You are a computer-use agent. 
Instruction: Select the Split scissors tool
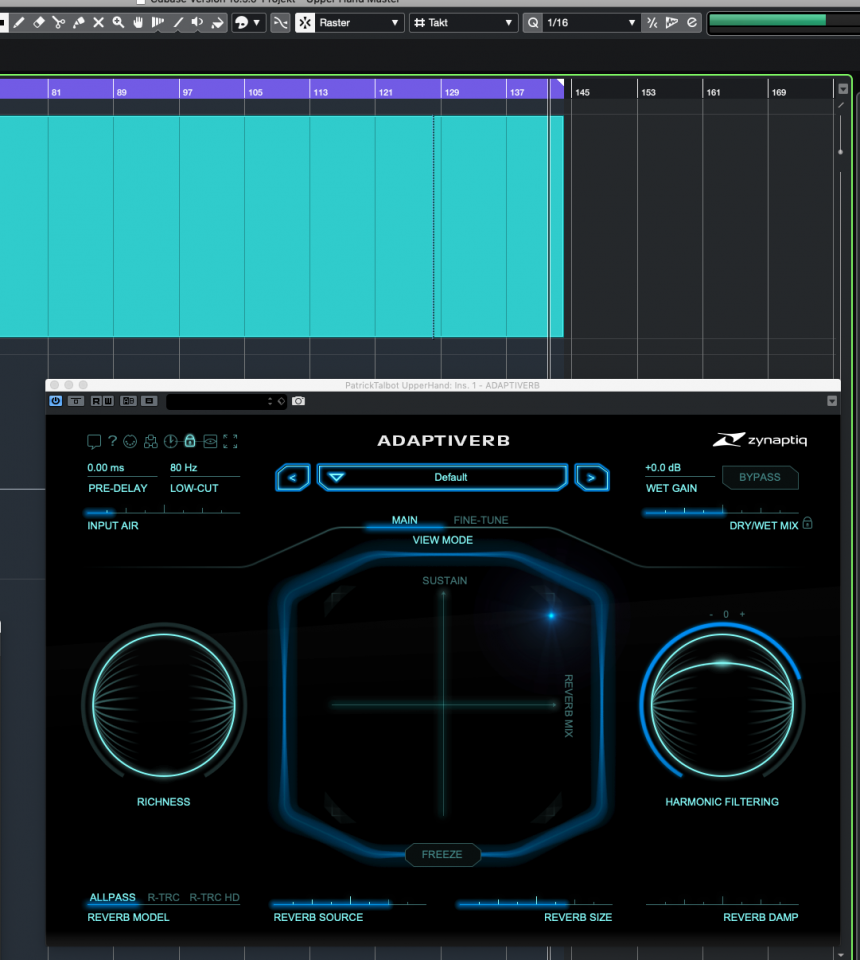coord(59,23)
